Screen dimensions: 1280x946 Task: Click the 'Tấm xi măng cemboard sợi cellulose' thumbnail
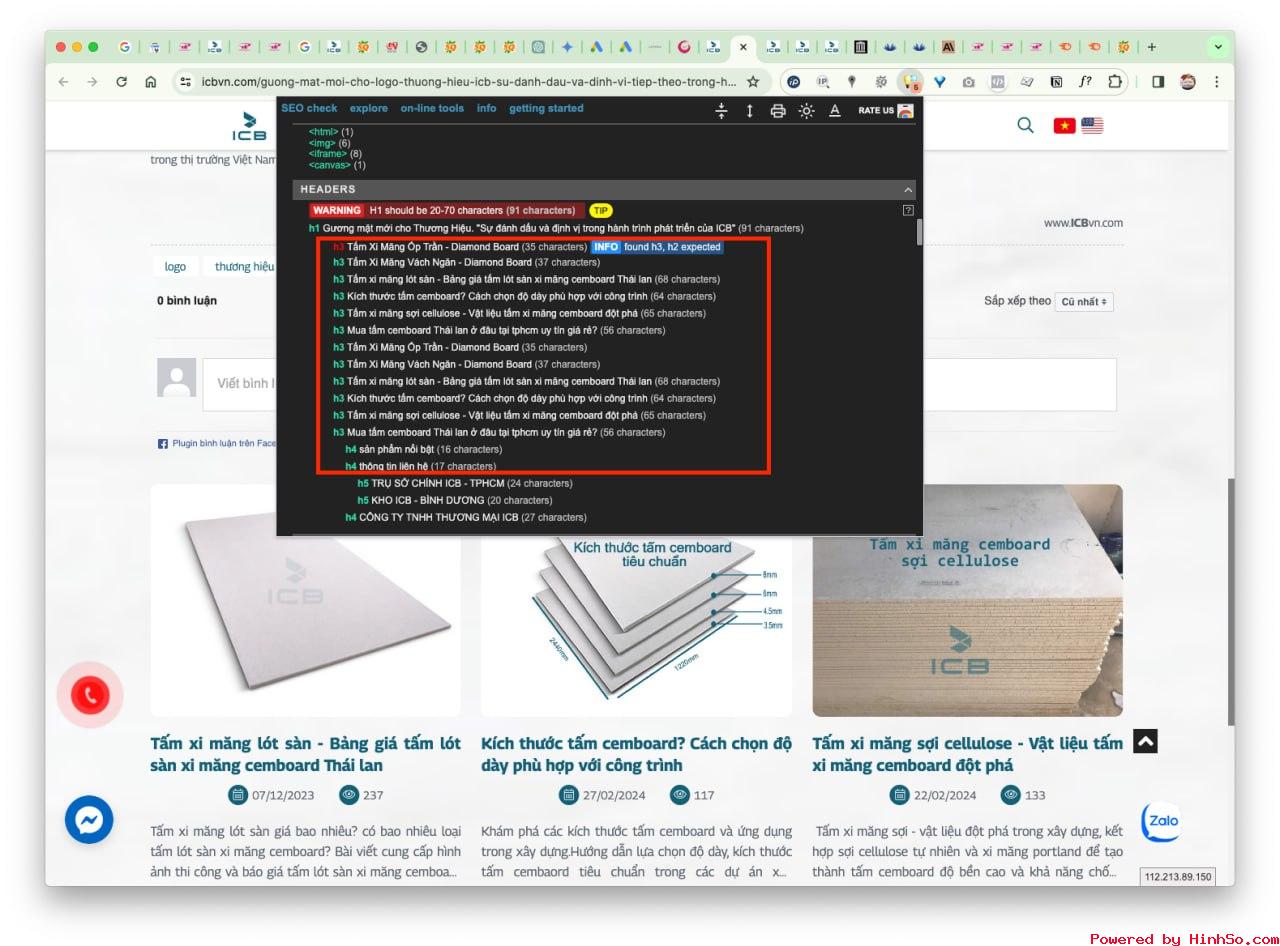point(967,600)
